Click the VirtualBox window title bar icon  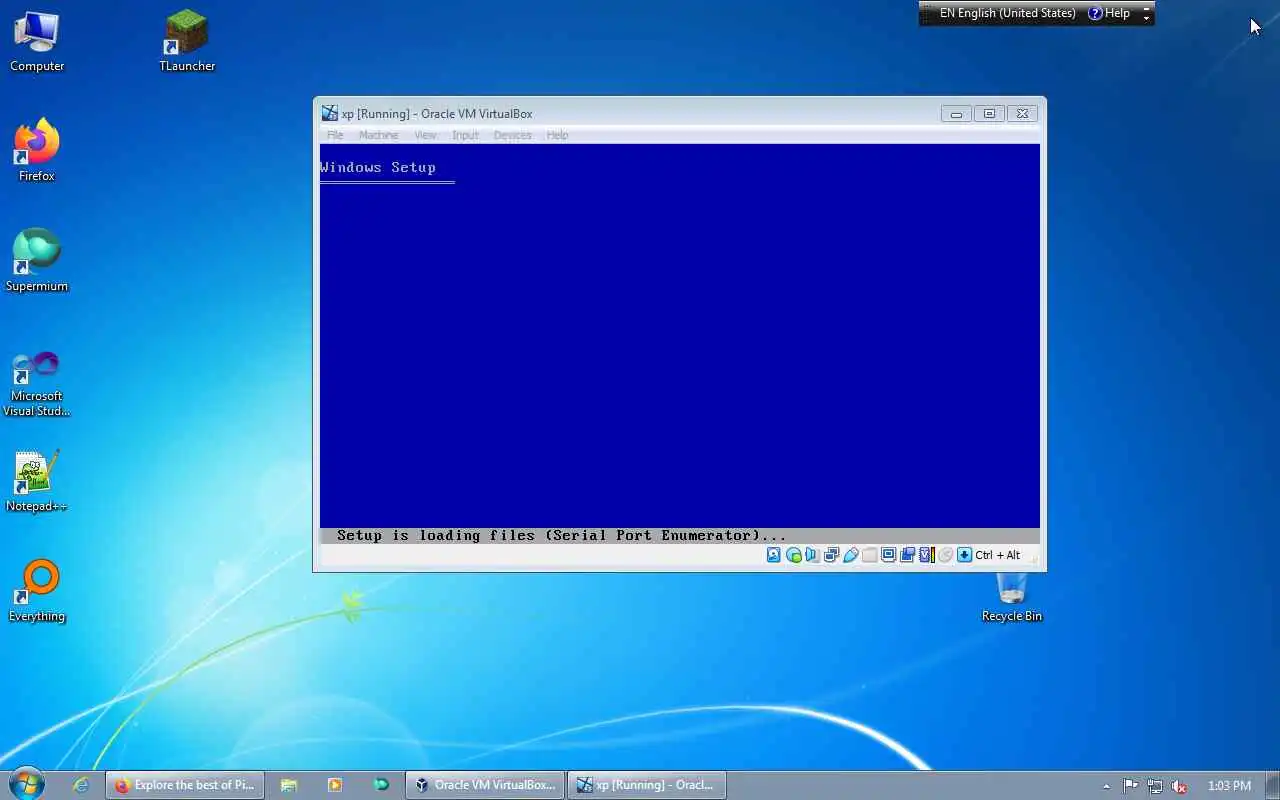click(330, 113)
